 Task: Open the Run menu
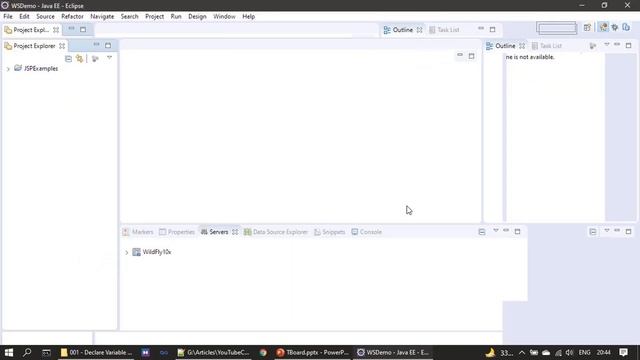(x=176, y=16)
